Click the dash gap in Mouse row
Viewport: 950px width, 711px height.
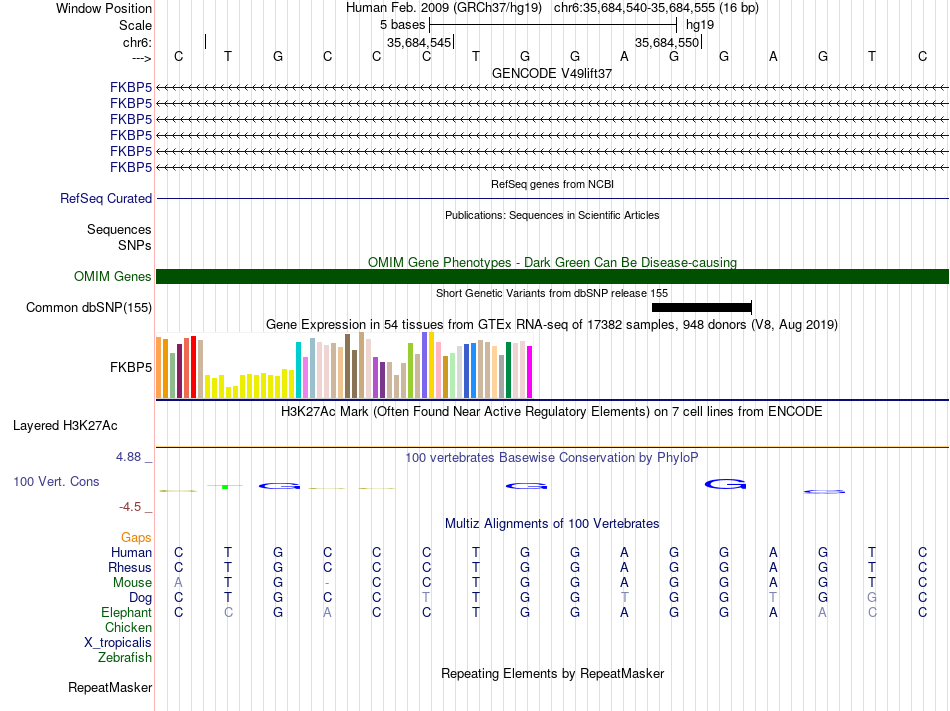(x=327, y=583)
